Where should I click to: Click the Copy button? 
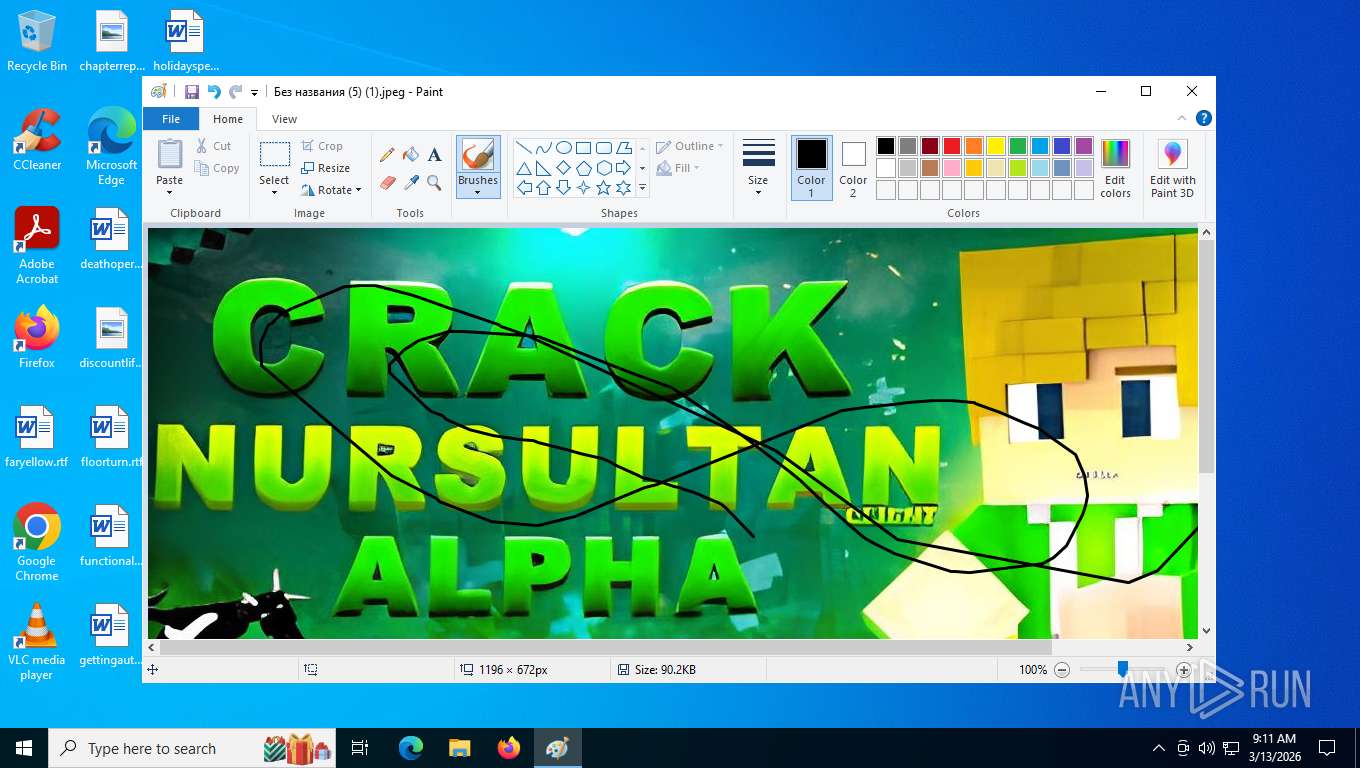coord(217,168)
